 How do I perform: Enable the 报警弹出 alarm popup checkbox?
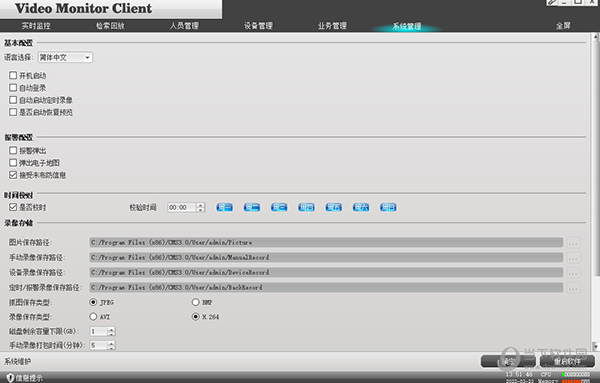tap(13, 150)
